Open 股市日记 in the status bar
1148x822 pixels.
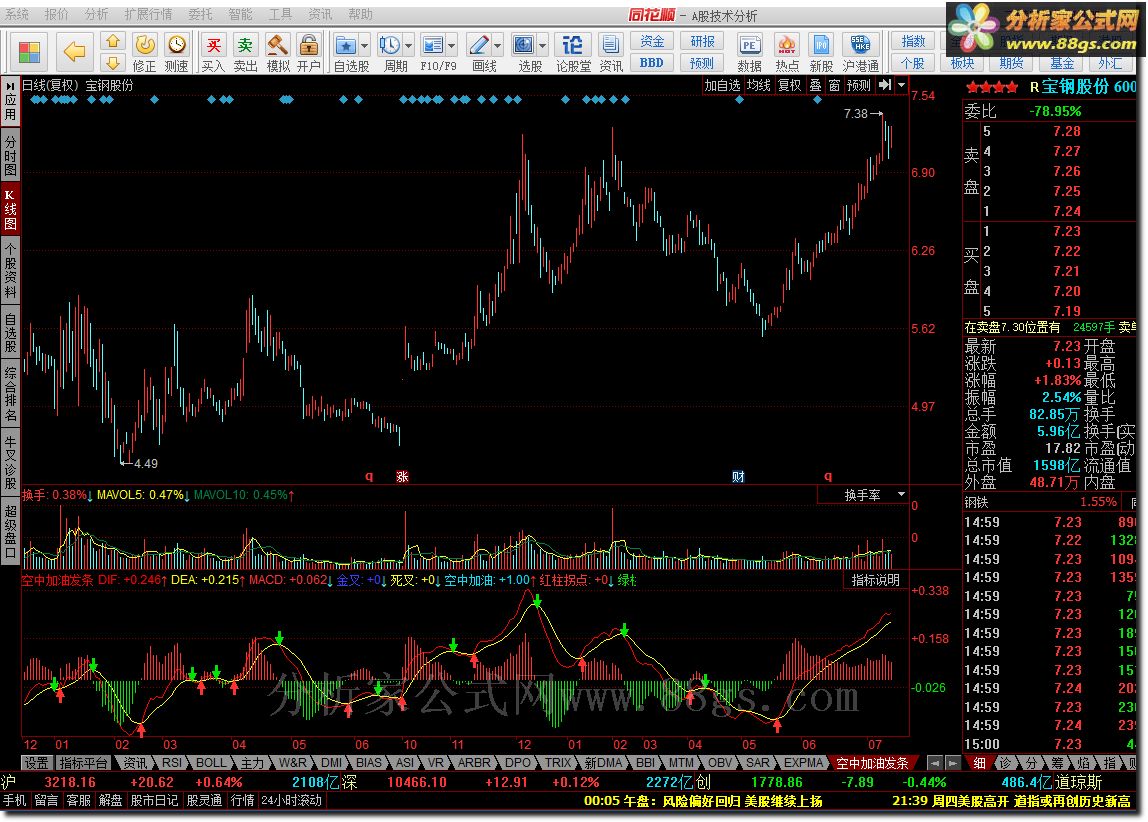click(154, 801)
